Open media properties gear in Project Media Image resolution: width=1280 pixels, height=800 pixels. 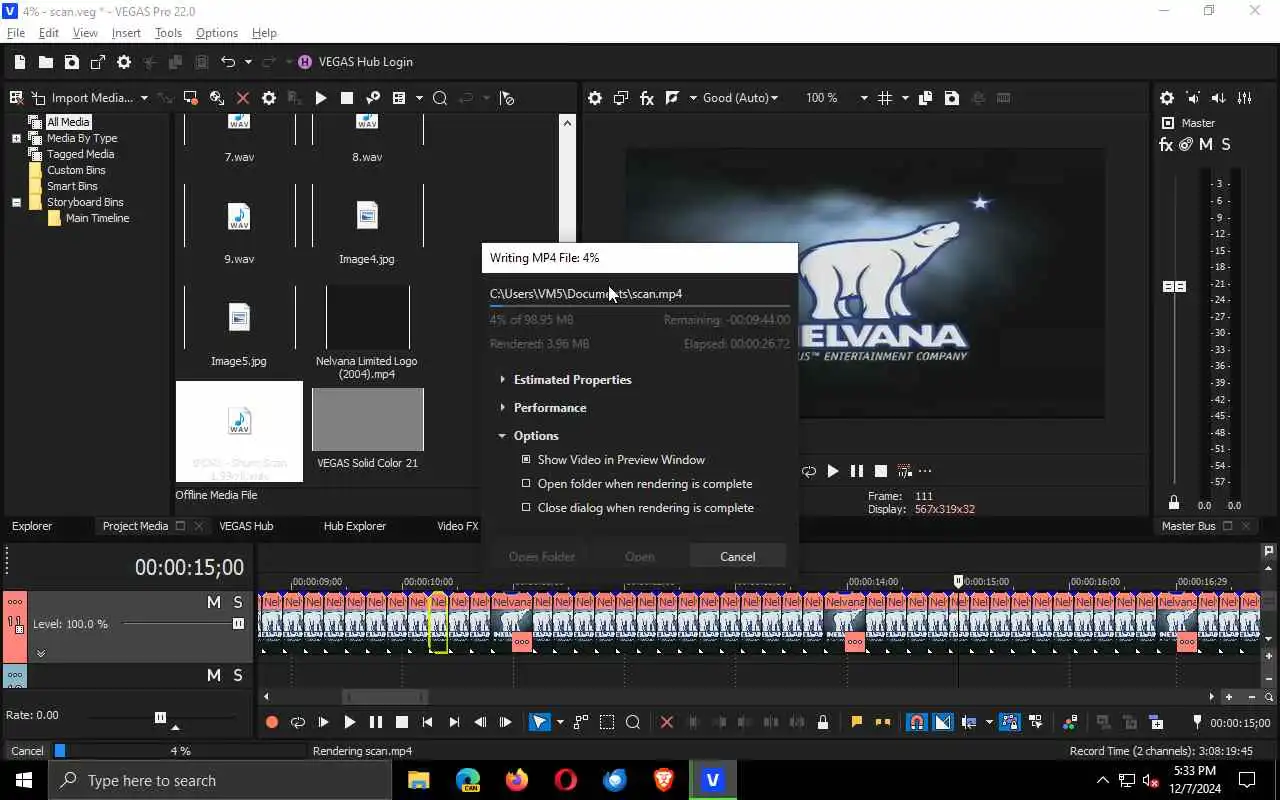(269, 98)
